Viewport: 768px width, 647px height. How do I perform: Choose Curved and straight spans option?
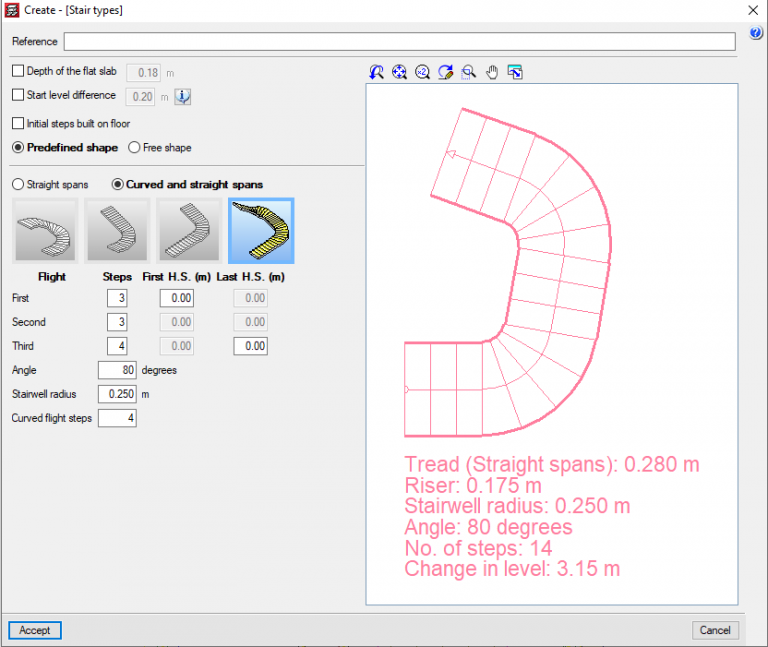pyautogui.click(x=118, y=184)
